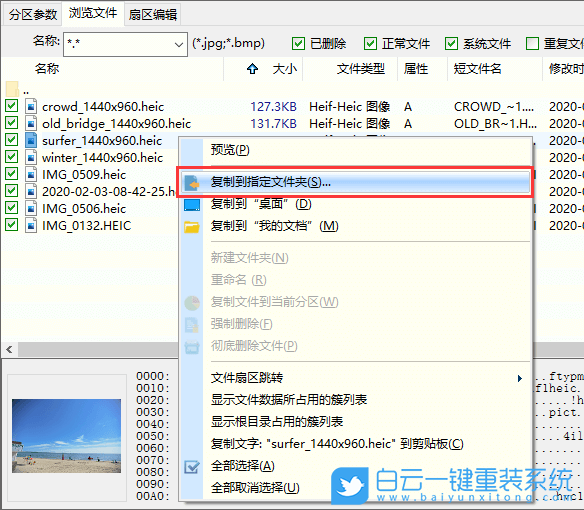Viewport: 584px width, 510px height.
Task: Click hex offset 0000: in sector view
Action: pyautogui.click(x=153, y=376)
